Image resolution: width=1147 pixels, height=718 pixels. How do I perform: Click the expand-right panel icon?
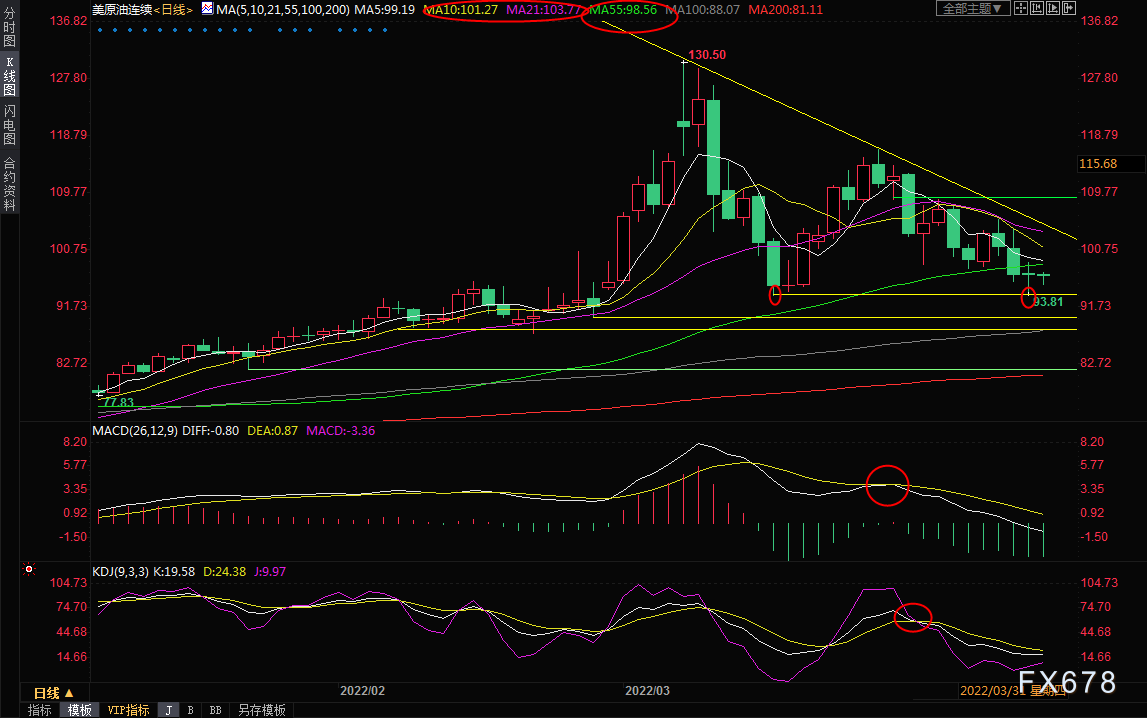[1069, 8]
